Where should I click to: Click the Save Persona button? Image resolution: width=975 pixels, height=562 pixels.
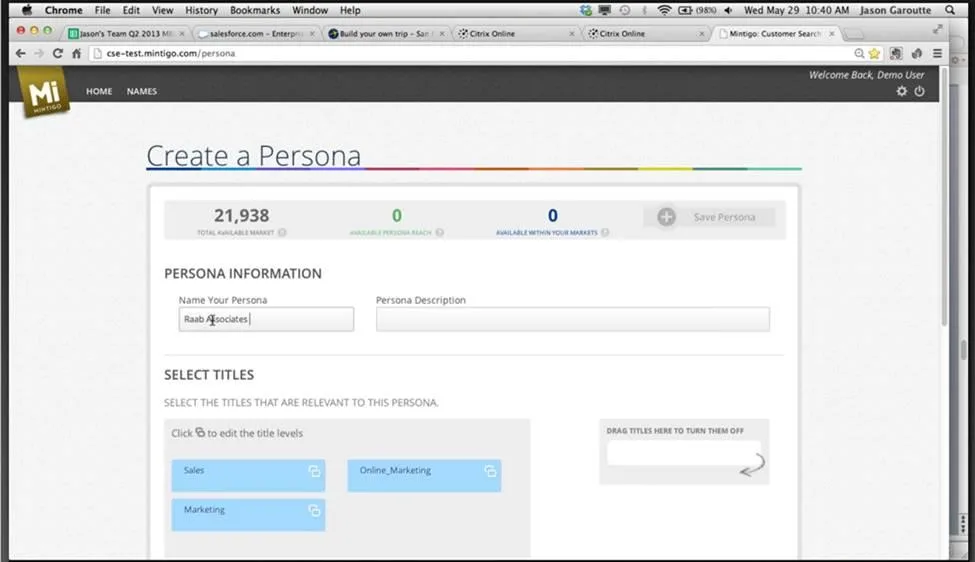pos(709,217)
